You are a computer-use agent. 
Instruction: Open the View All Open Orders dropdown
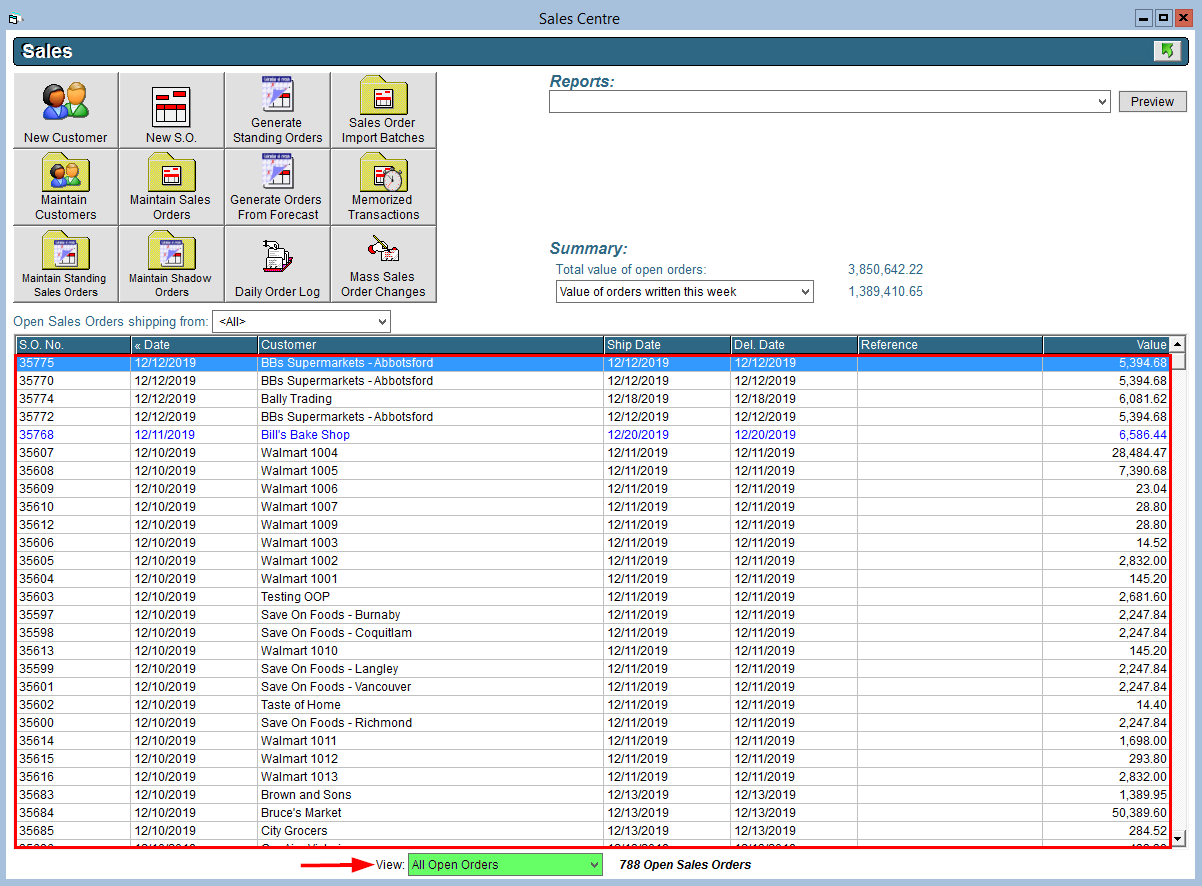point(594,865)
